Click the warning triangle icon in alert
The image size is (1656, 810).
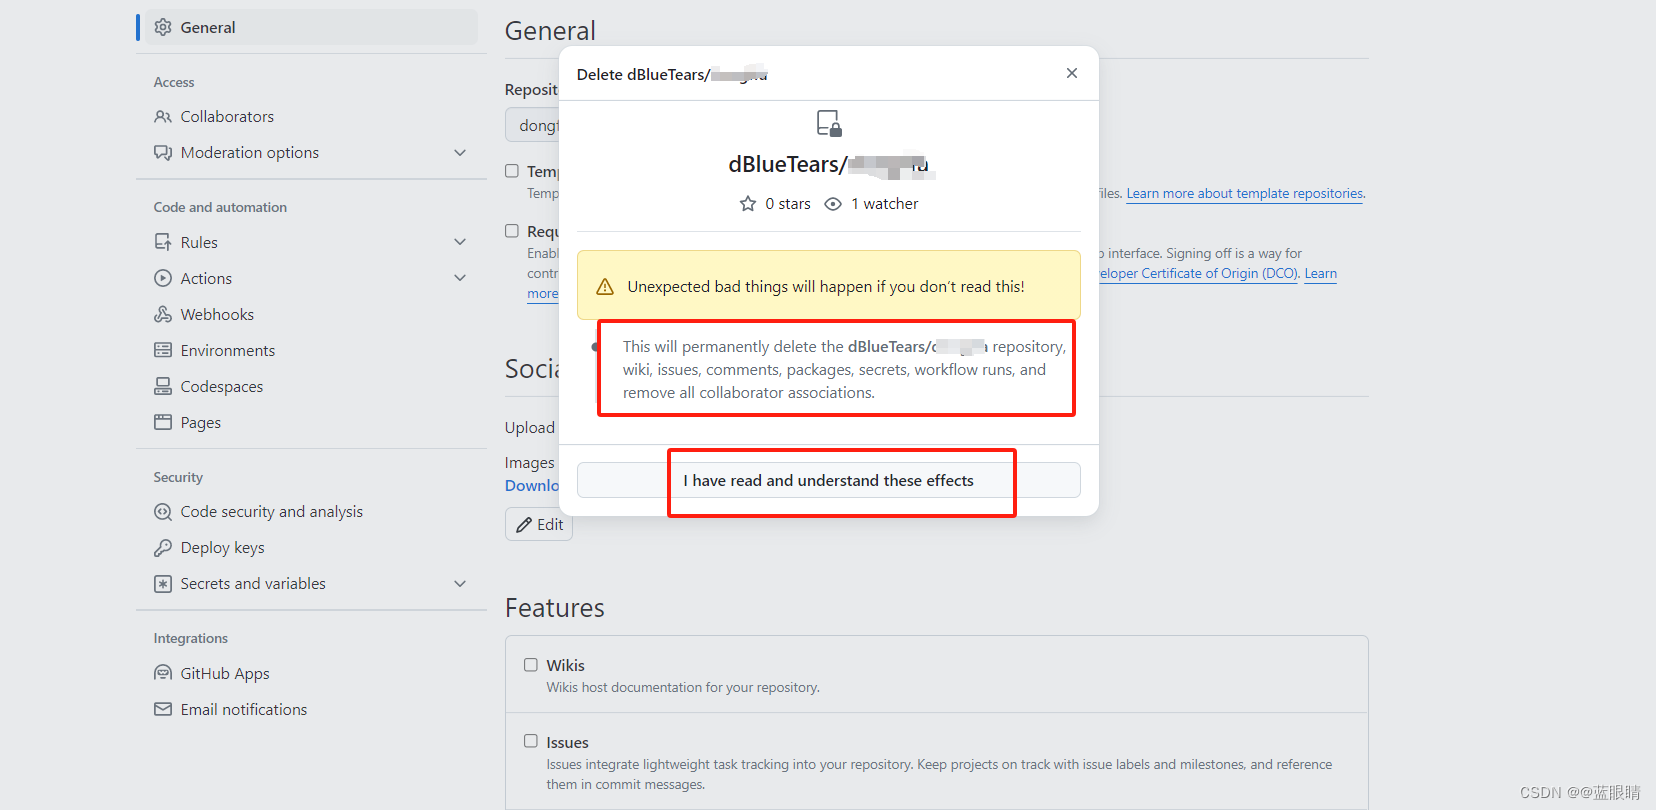[x=605, y=287]
